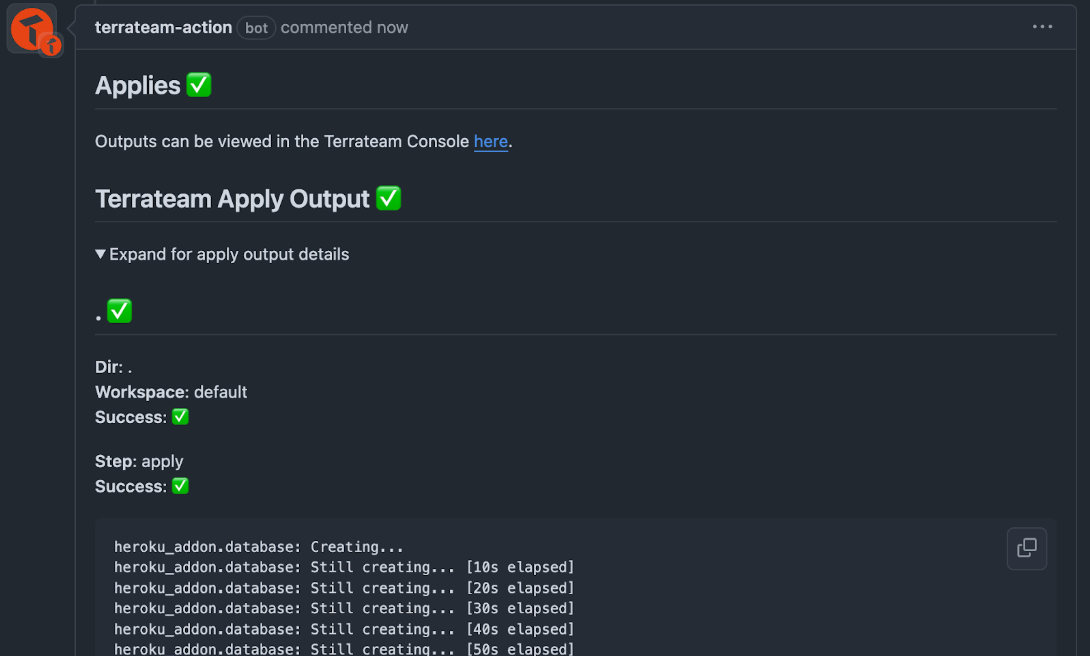Click the 'here' Terrateam Console link
Screen dimensions: 1090x656
pyautogui.click(x=491, y=141)
